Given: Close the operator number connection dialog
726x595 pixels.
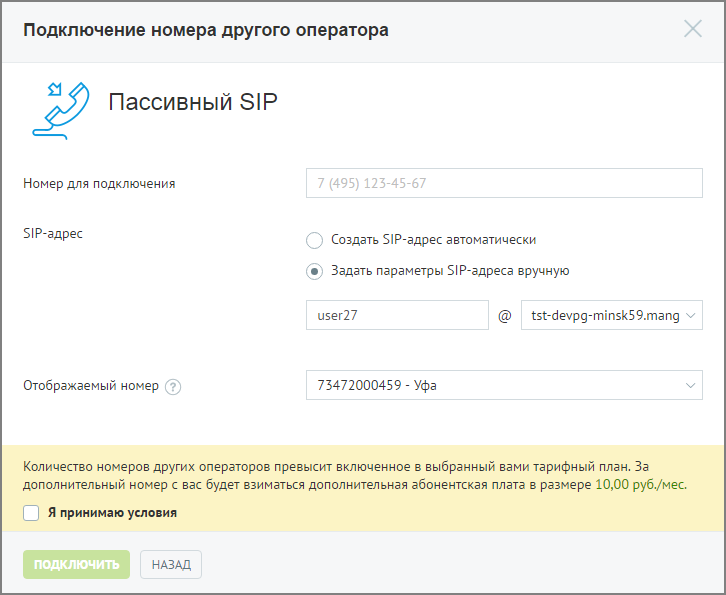Looking at the screenshot, I should [693, 29].
